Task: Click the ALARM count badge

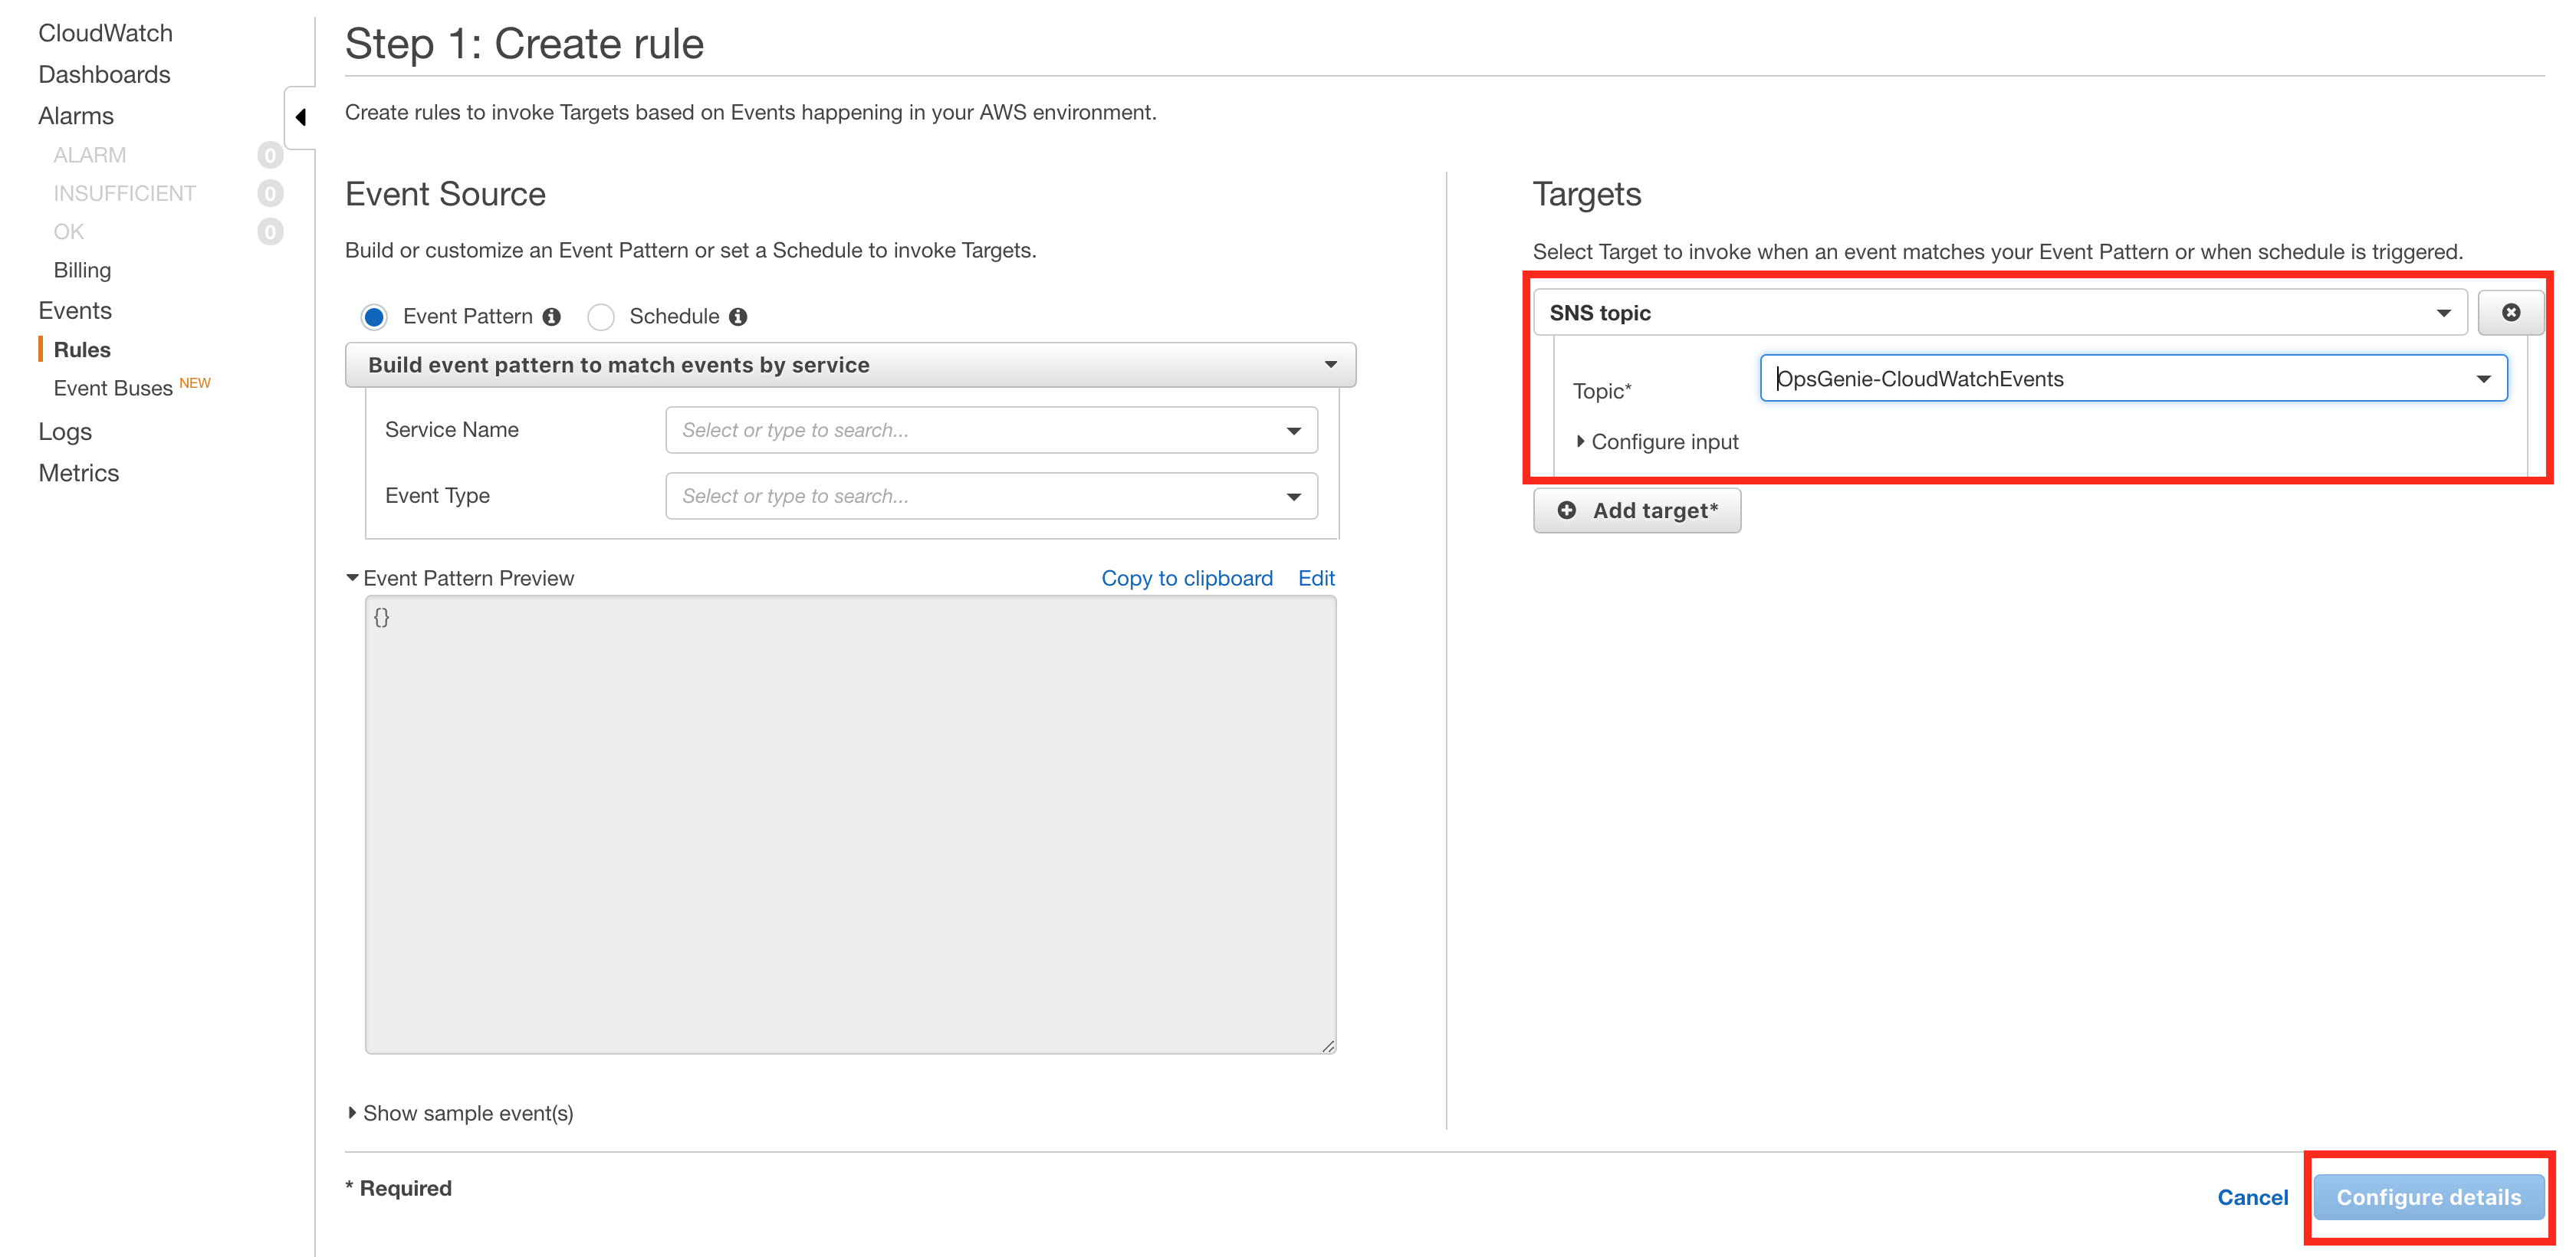Action: (269, 155)
